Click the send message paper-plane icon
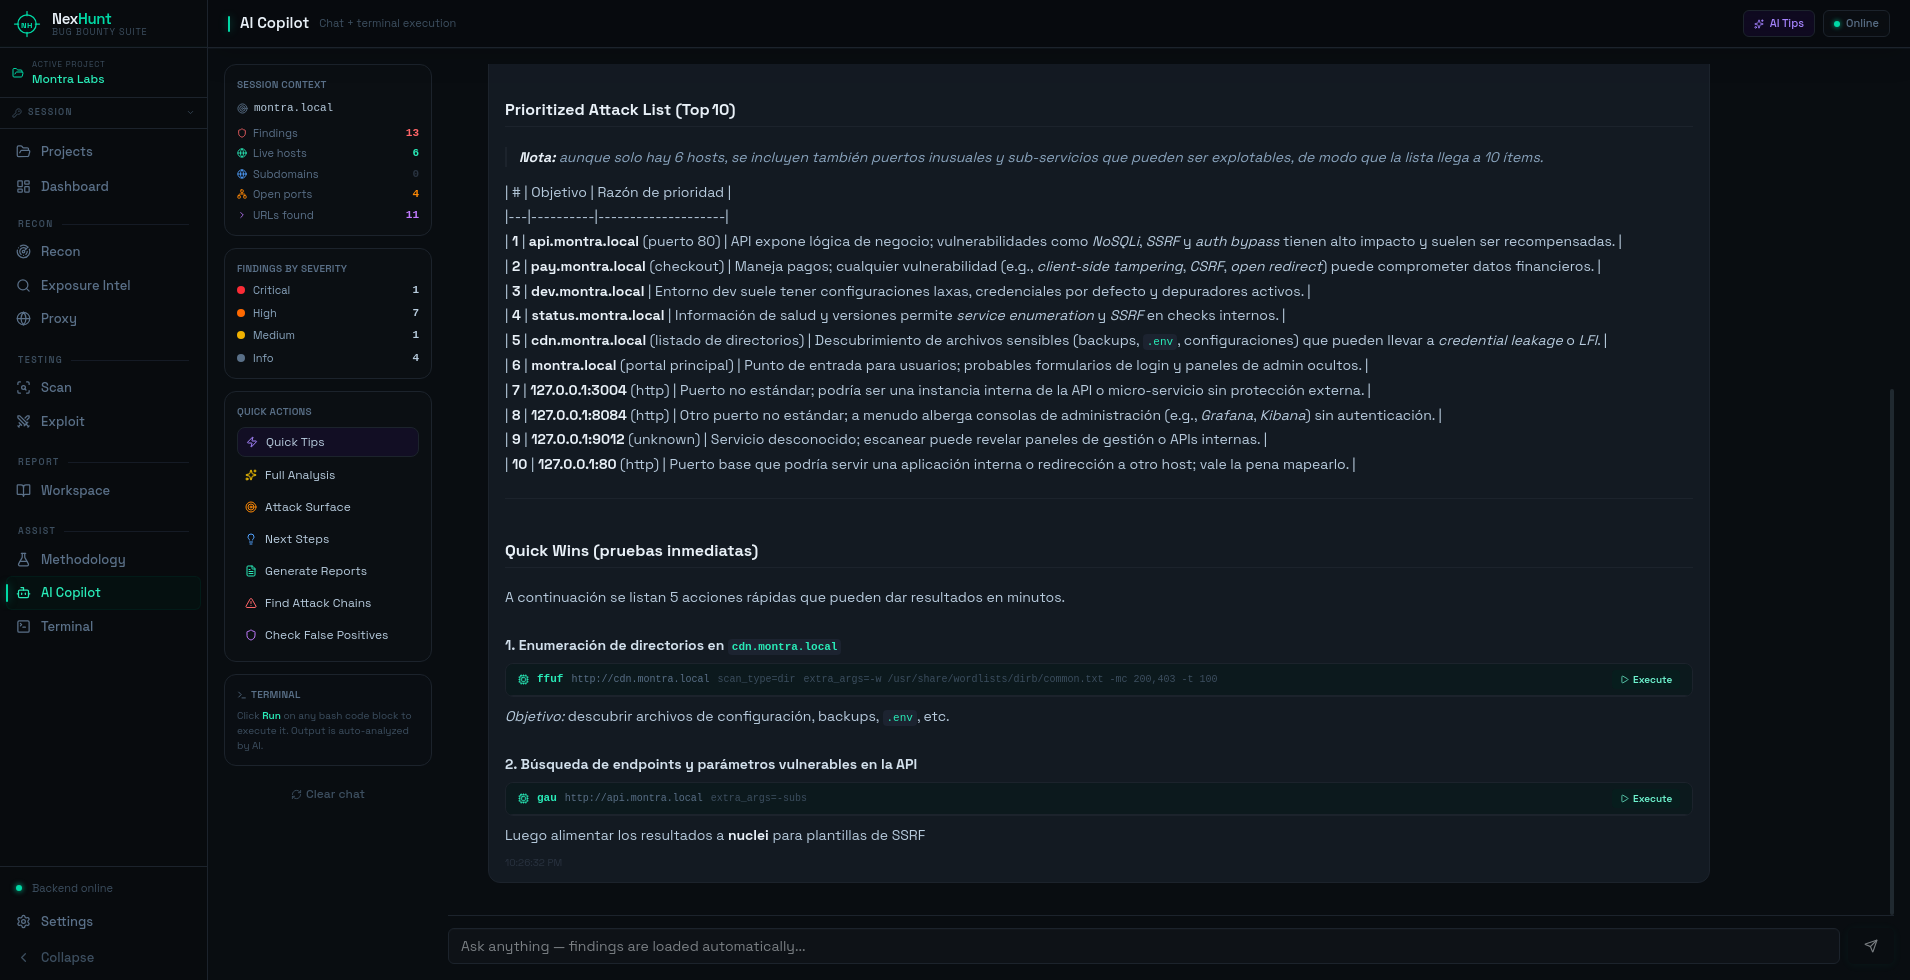1910x980 pixels. pos(1871,946)
